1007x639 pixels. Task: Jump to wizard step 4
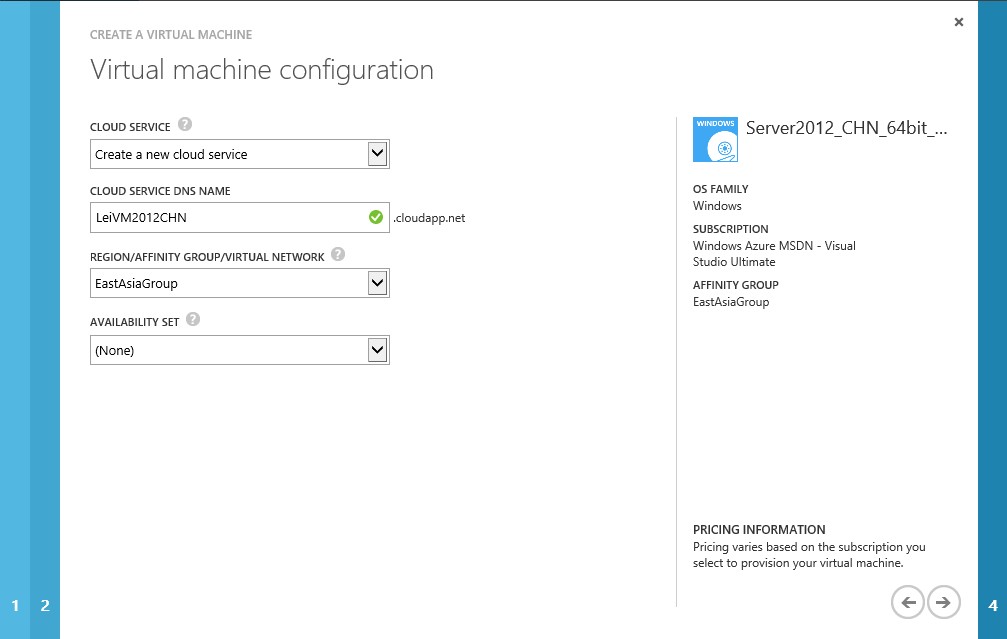(x=993, y=606)
